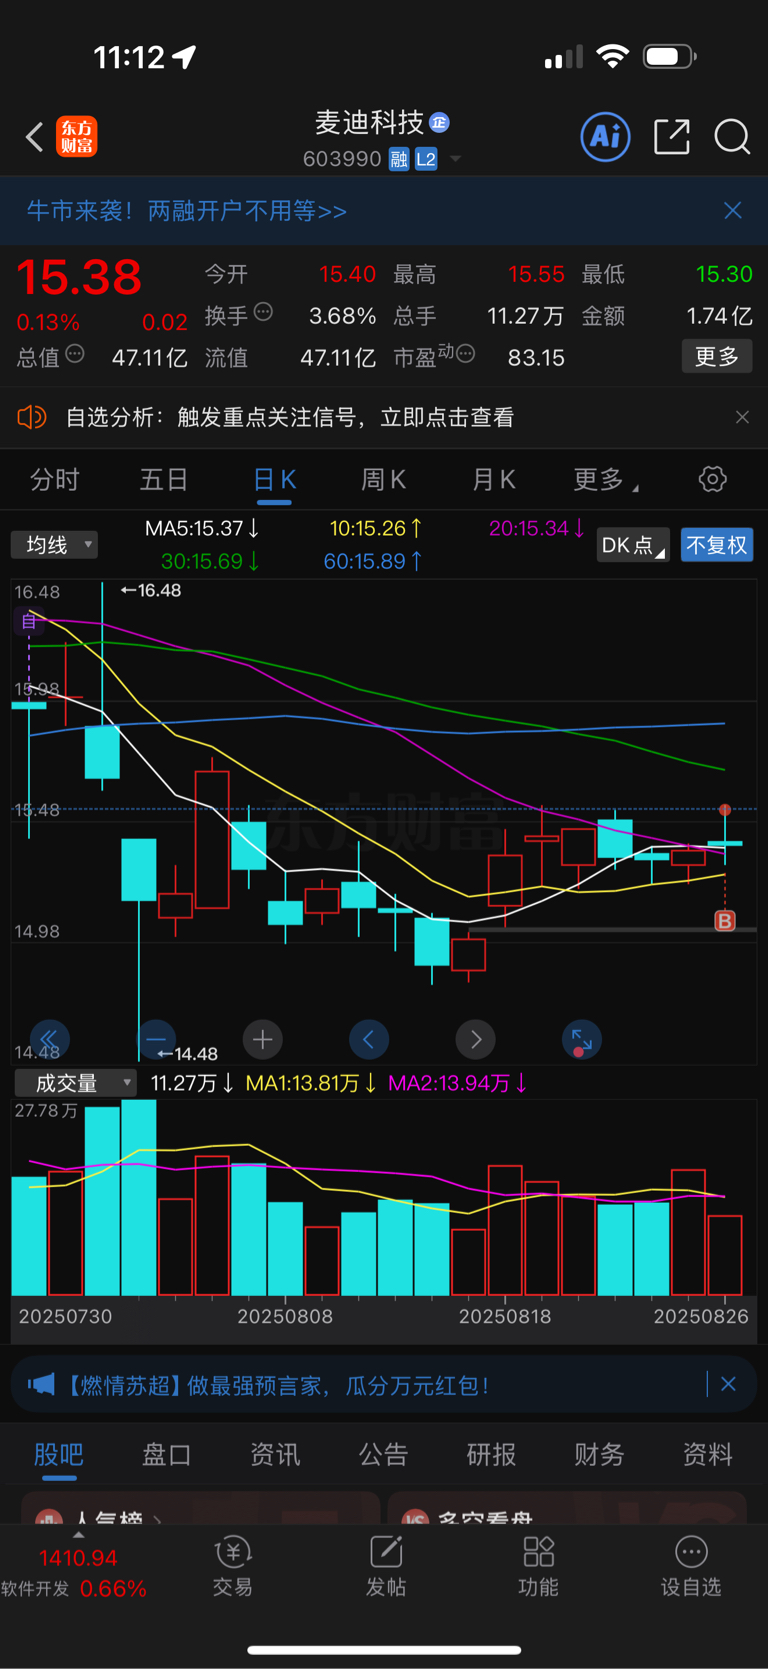Open the 均线 indicator dropdown

[x=55, y=545]
